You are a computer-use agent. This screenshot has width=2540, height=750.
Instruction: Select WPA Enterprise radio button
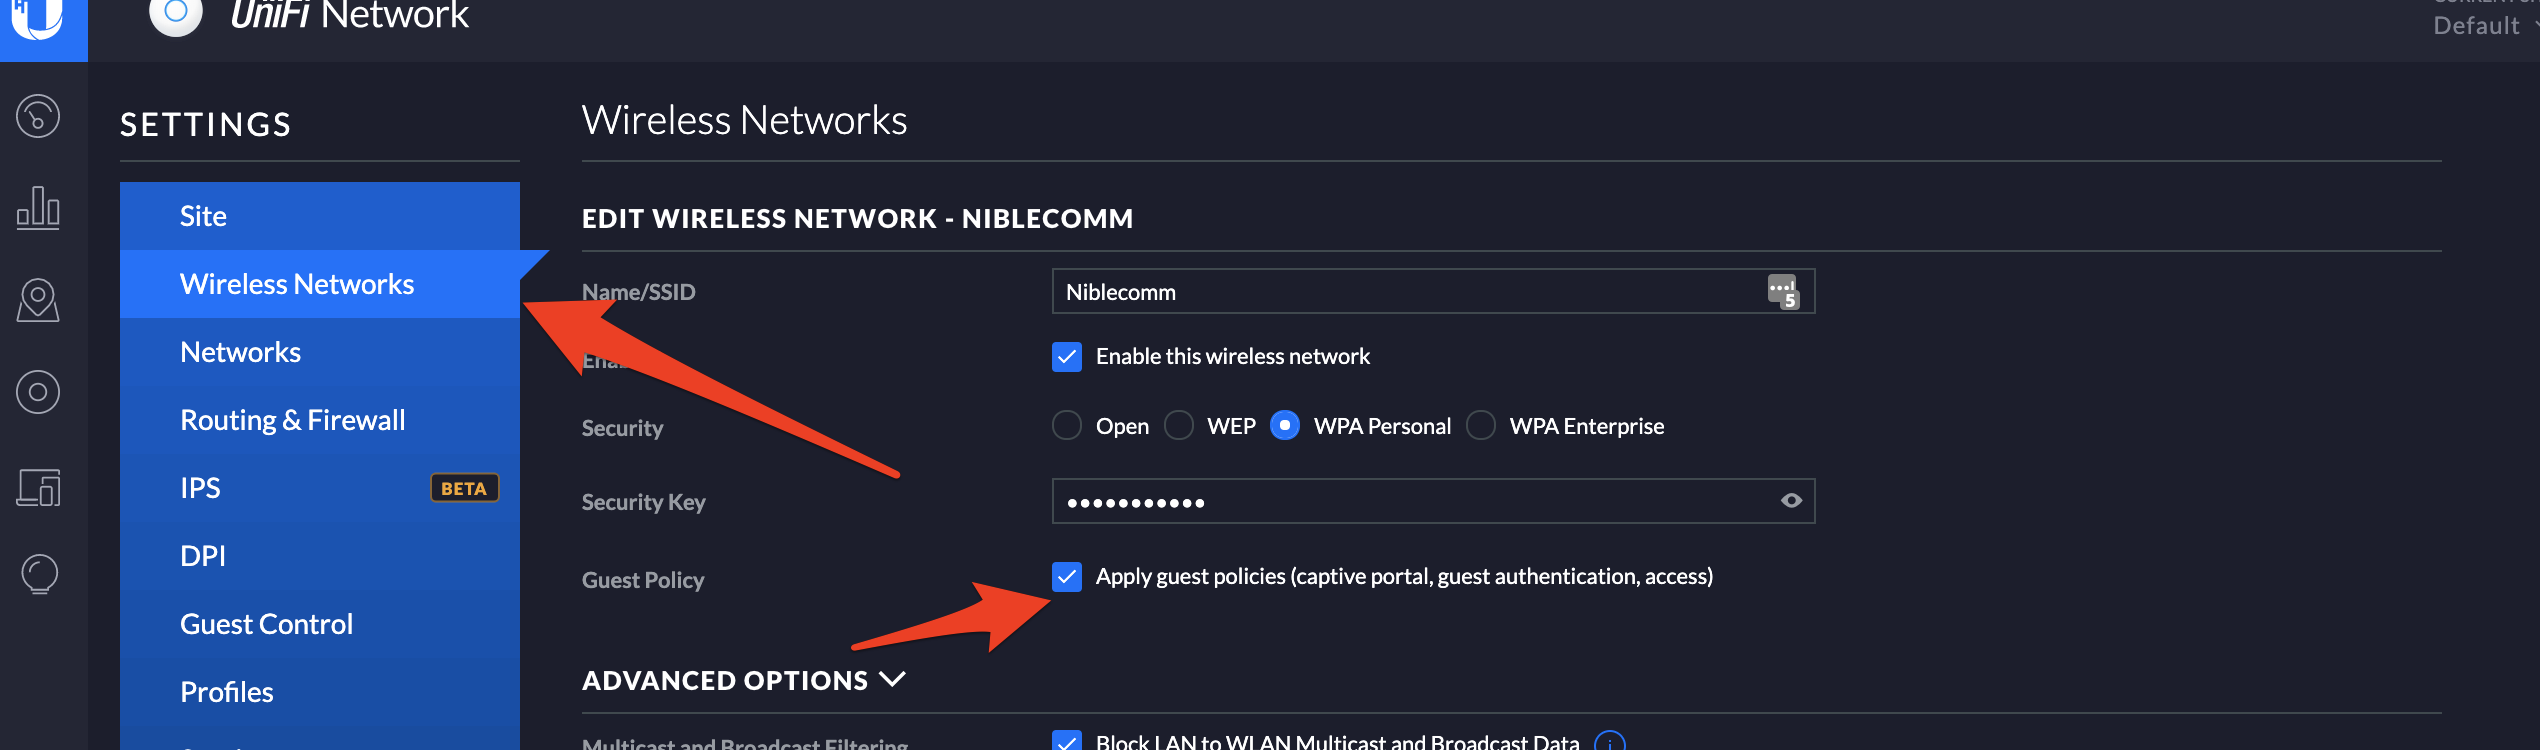tap(1481, 425)
